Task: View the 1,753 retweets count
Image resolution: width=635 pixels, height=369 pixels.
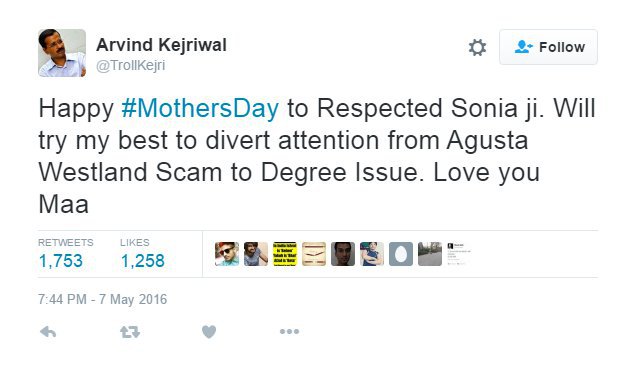Action: coord(61,260)
